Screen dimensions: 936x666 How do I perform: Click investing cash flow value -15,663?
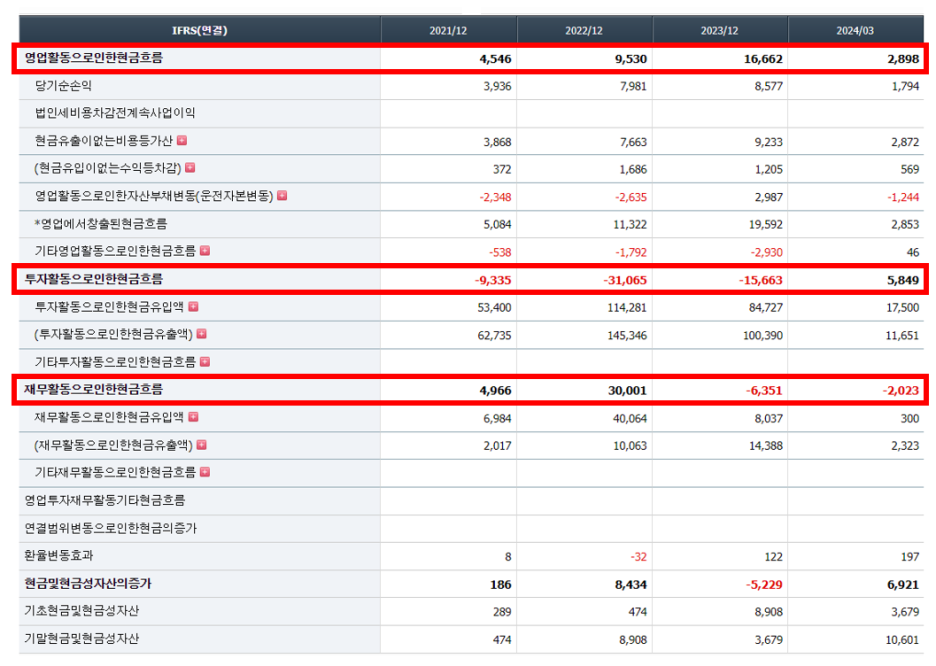point(760,280)
